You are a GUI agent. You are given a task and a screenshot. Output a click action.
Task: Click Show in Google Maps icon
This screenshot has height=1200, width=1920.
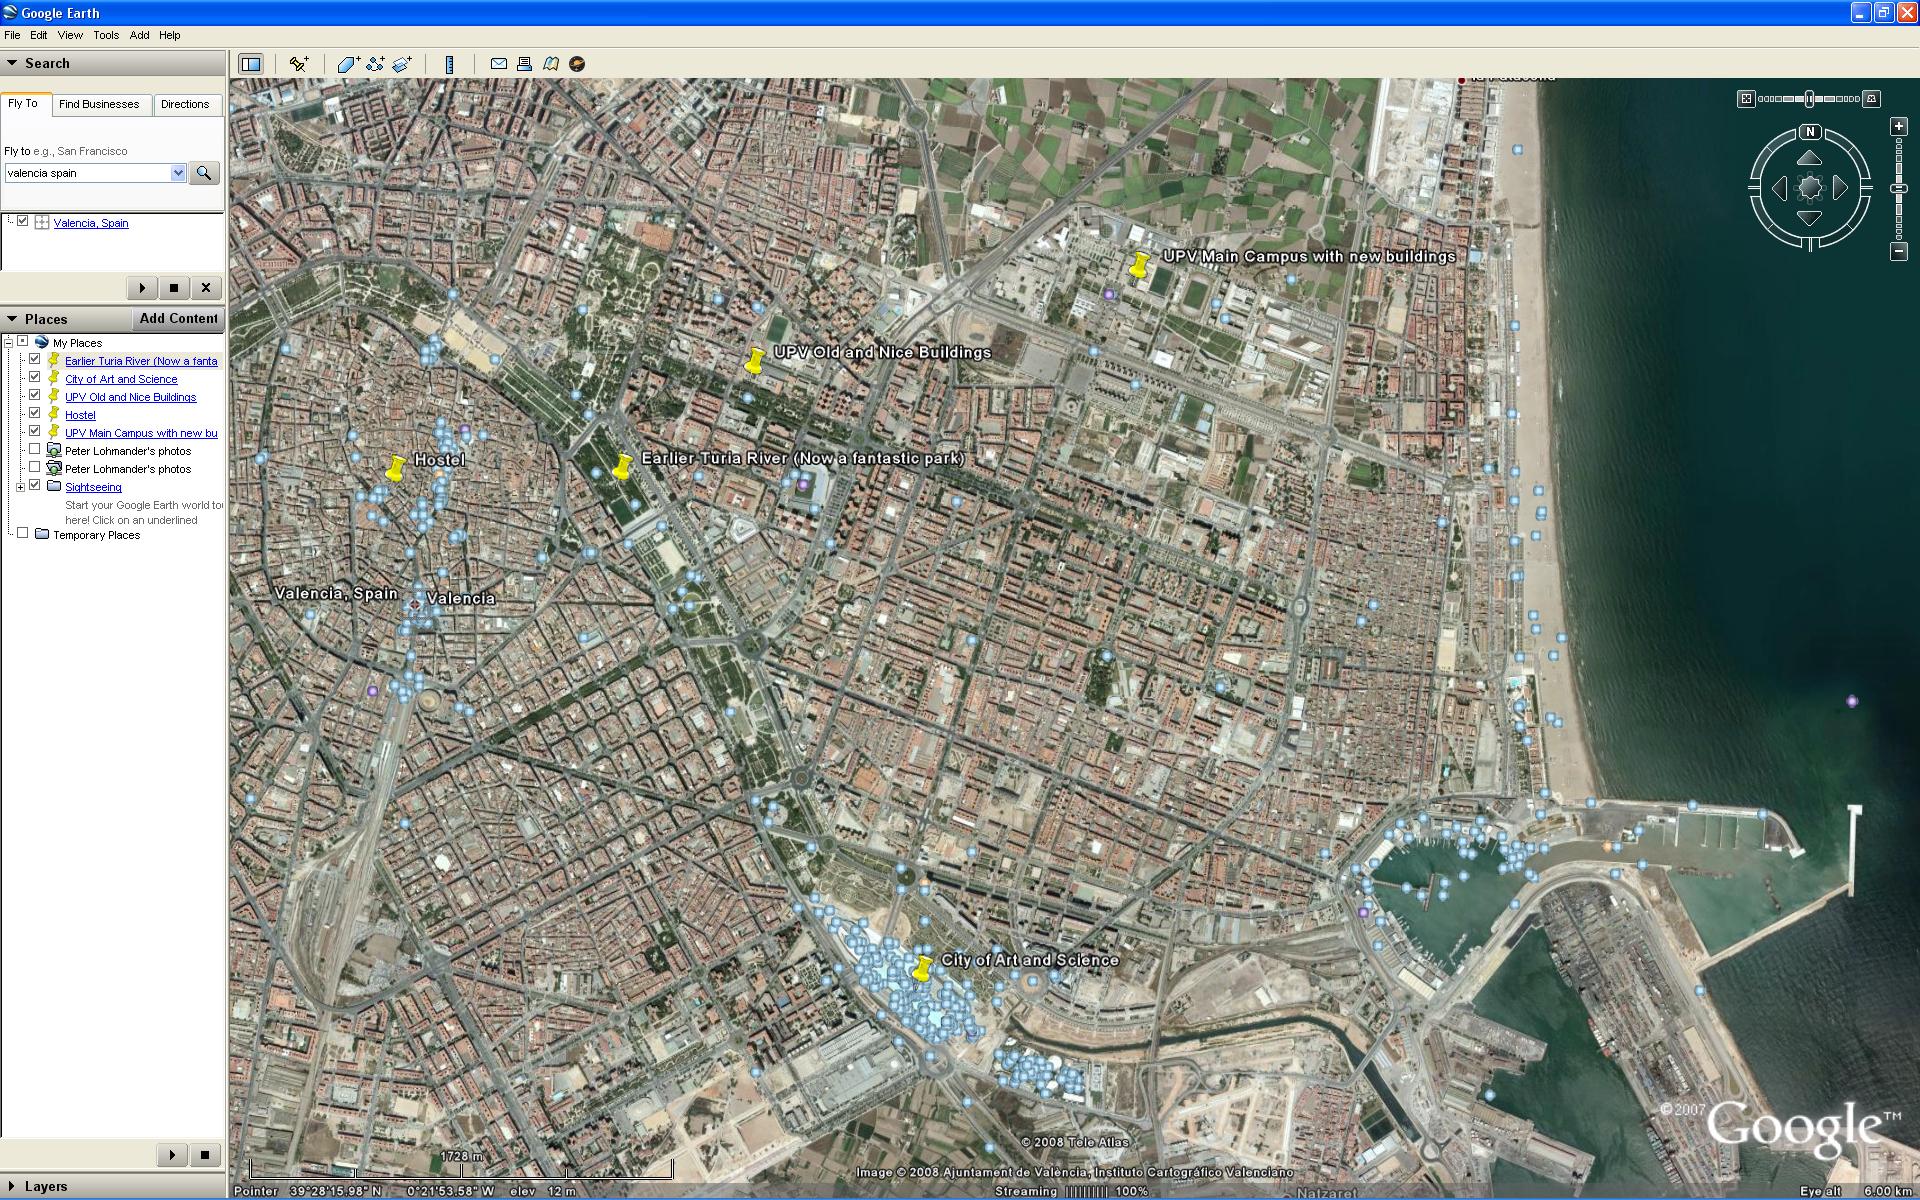coord(550,64)
